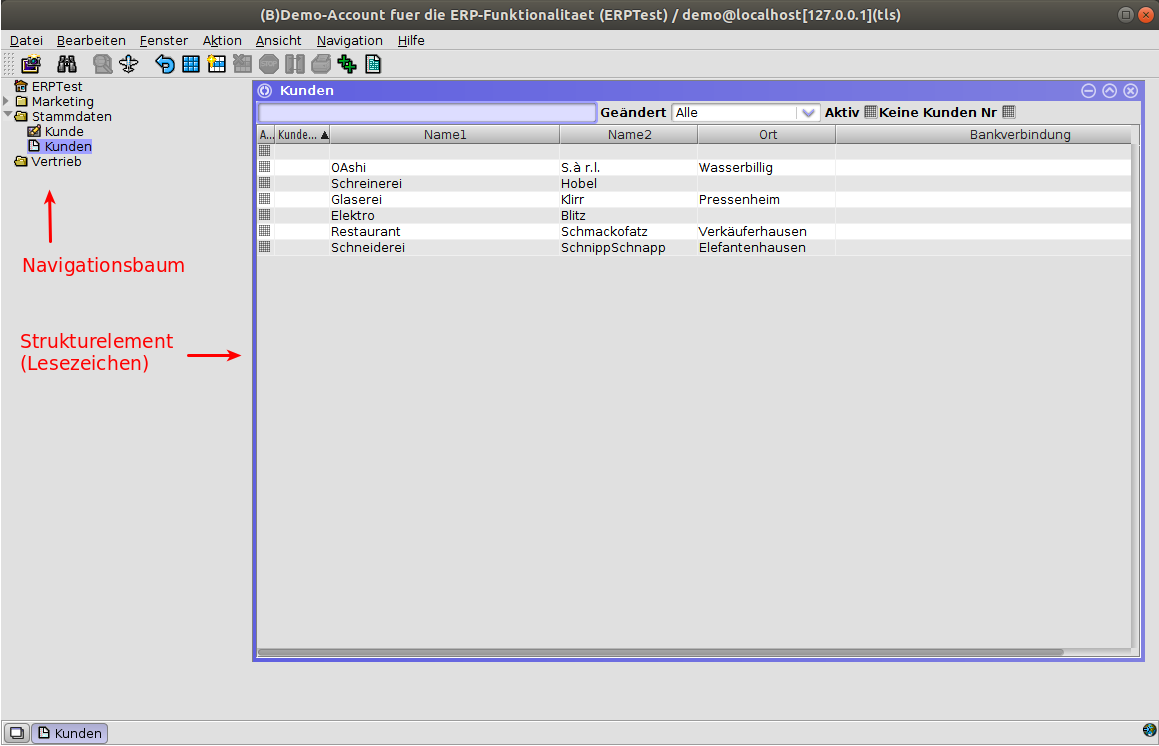The image size is (1159, 746).
Task: Click the search input field in Kunden window
Action: click(x=427, y=113)
